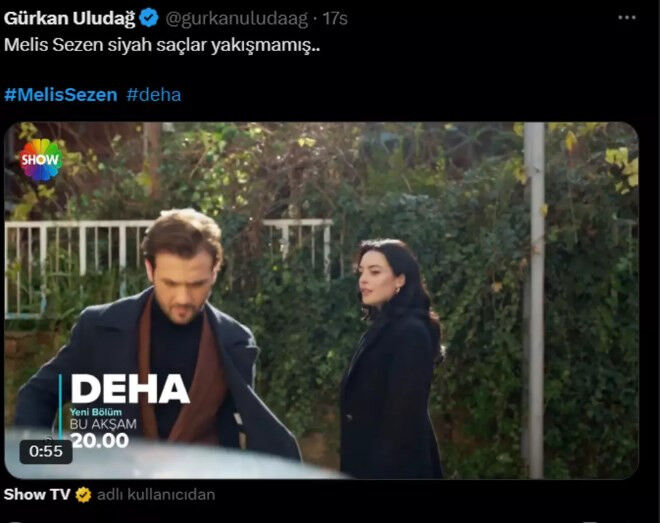The image size is (660, 523).
Task: Open the @gurkanuludaag handle
Action: (237, 19)
